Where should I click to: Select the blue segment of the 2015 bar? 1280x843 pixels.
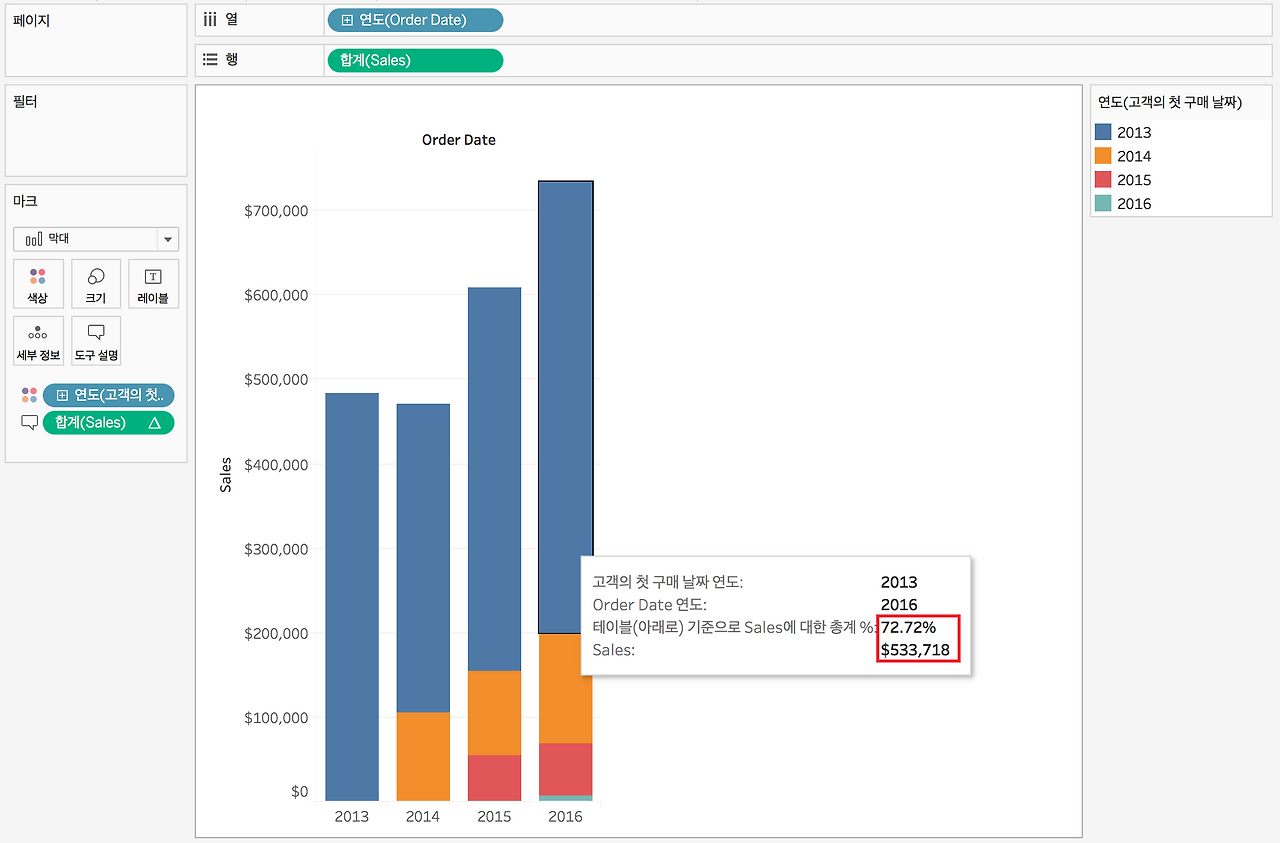494,479
